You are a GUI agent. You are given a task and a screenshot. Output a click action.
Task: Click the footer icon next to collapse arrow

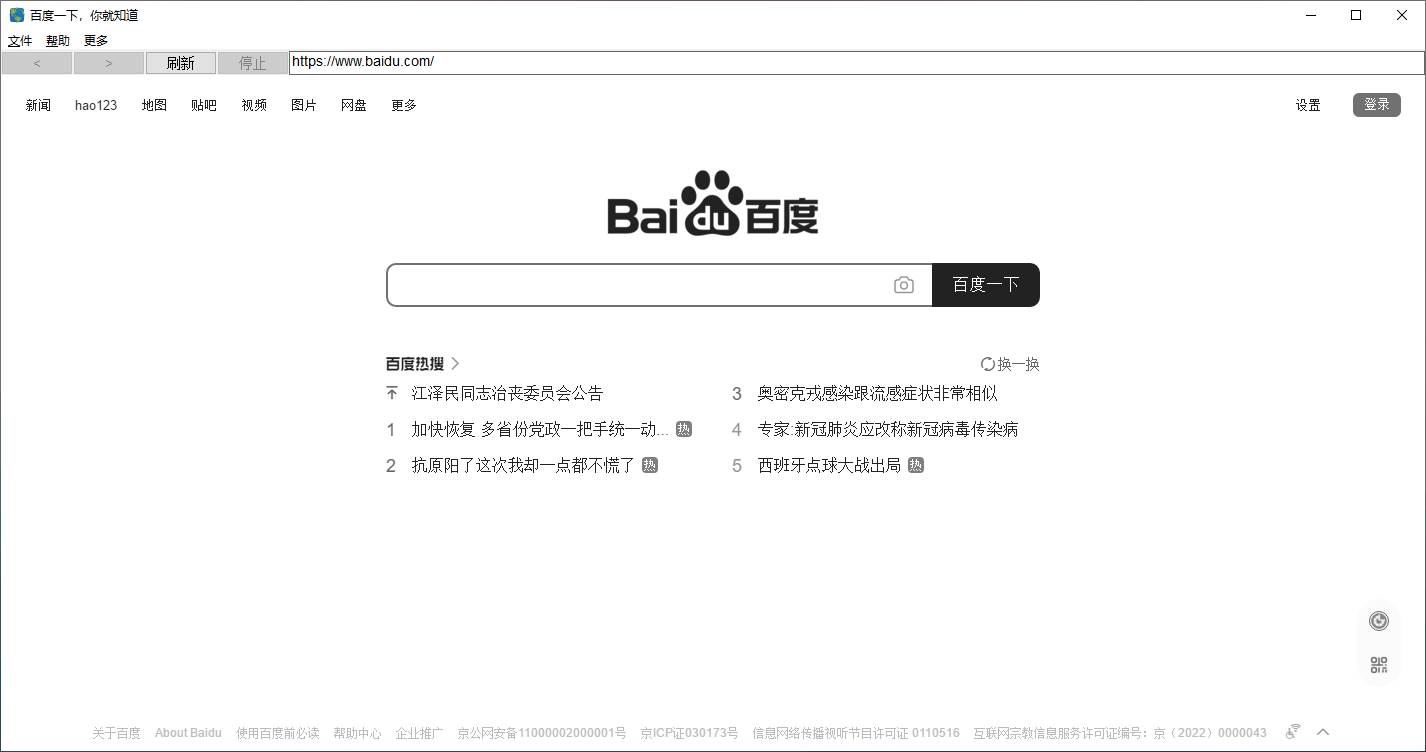pos(1293,732)
